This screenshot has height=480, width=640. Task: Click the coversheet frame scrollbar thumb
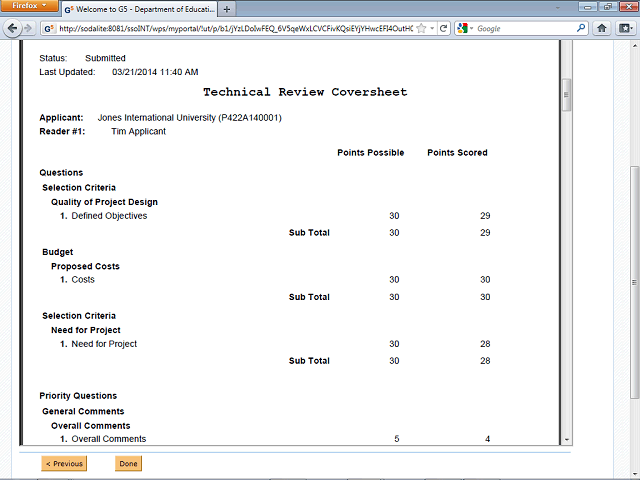(566, 95)
